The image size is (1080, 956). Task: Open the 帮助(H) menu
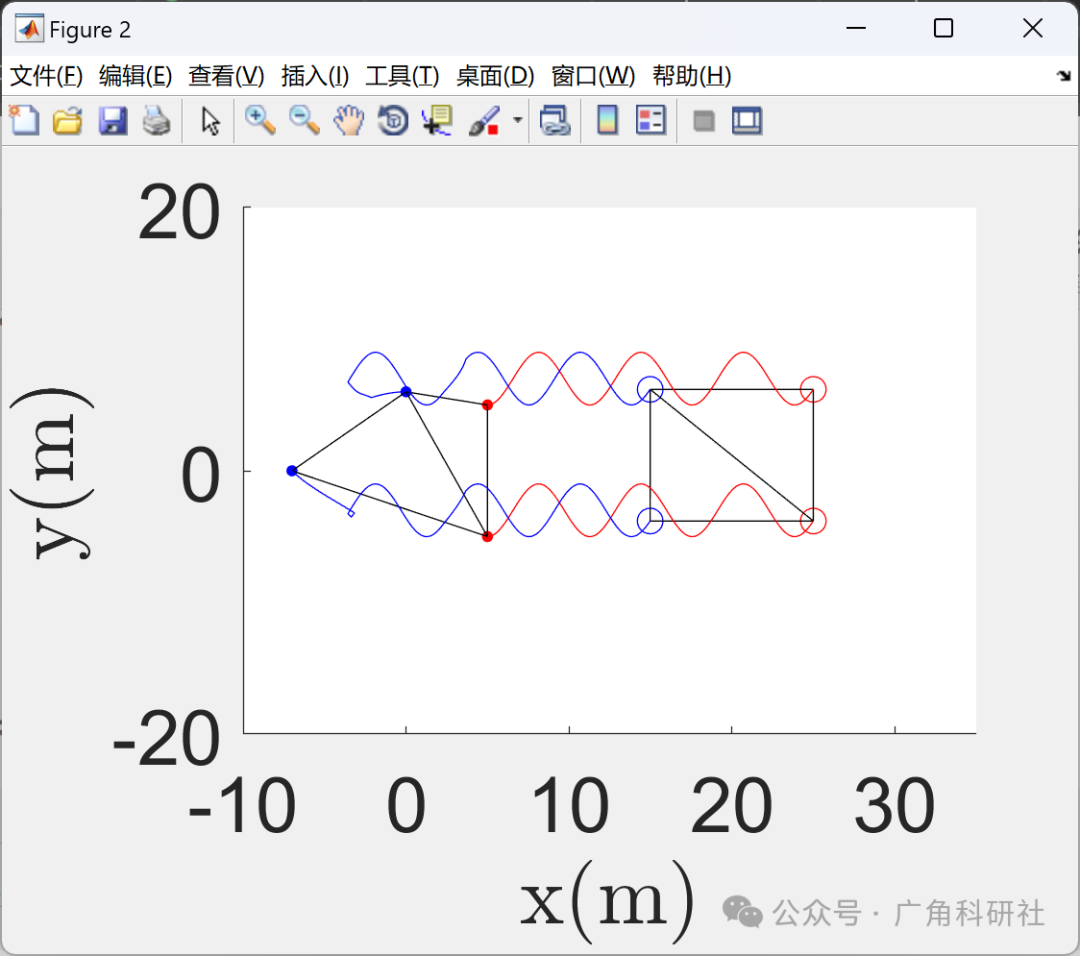pos(692,76)
